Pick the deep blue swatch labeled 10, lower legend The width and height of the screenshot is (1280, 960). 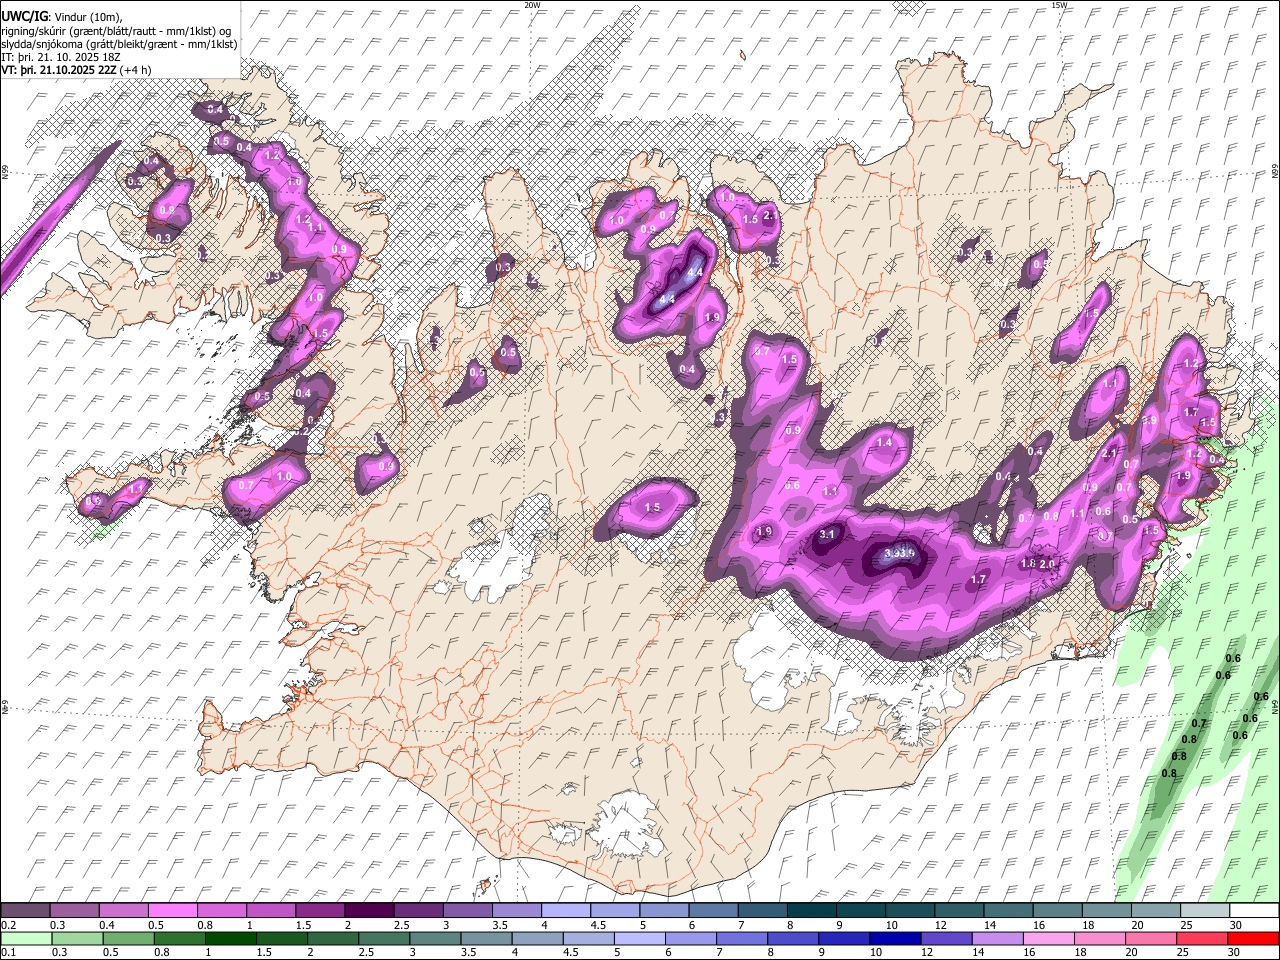pyautogui.click(x=896, y=938)
